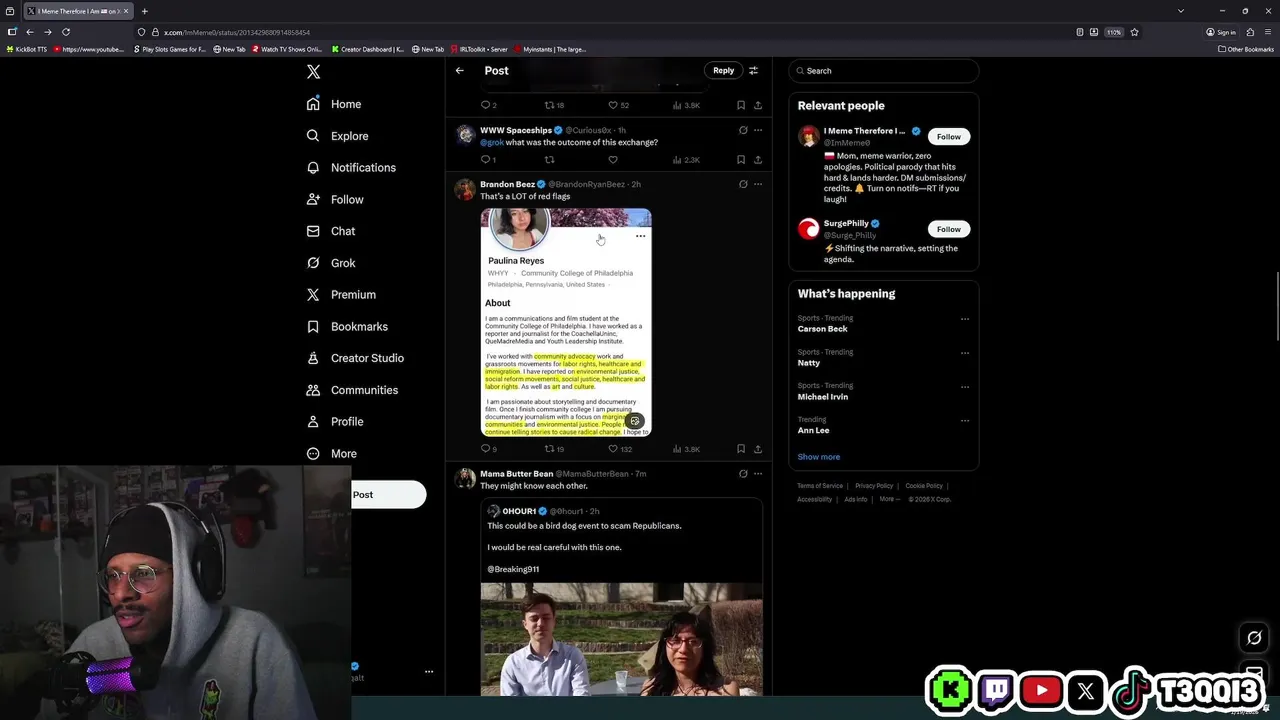The height and width of the screenshot is (720, 1280).
Task: Open a new browser tab
Action: [144, 11]
